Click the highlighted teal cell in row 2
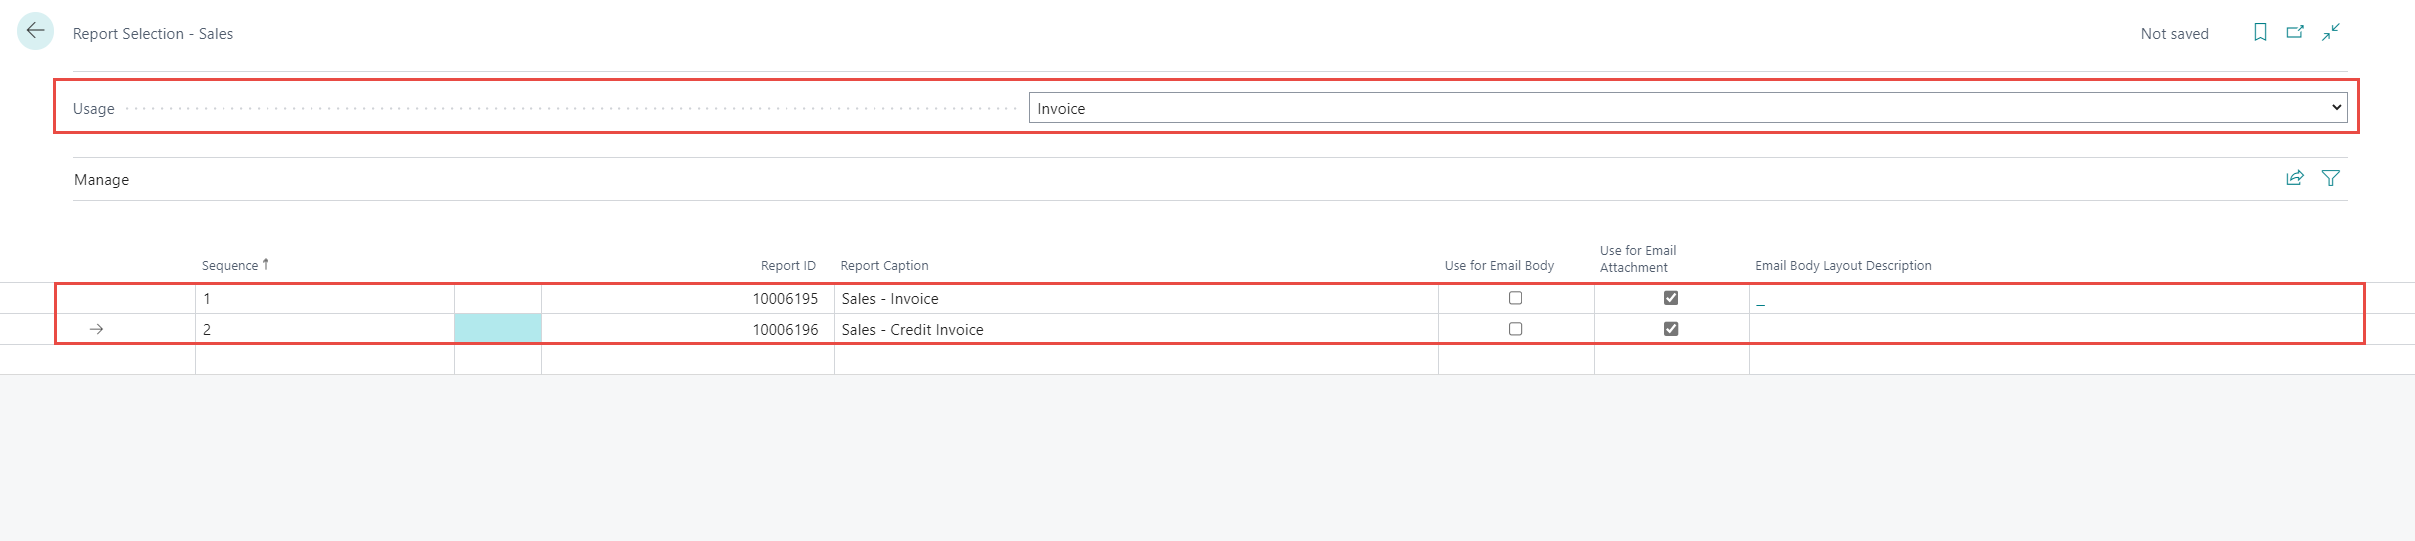The height and width of the screenshot is (541, 2415). pos(498,329)
